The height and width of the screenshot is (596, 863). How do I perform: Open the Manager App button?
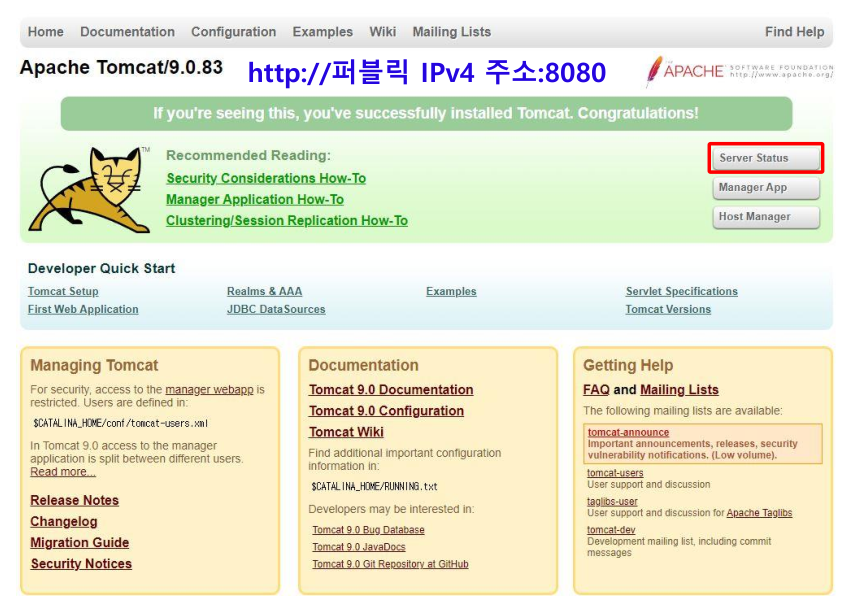tap(766, 188)
